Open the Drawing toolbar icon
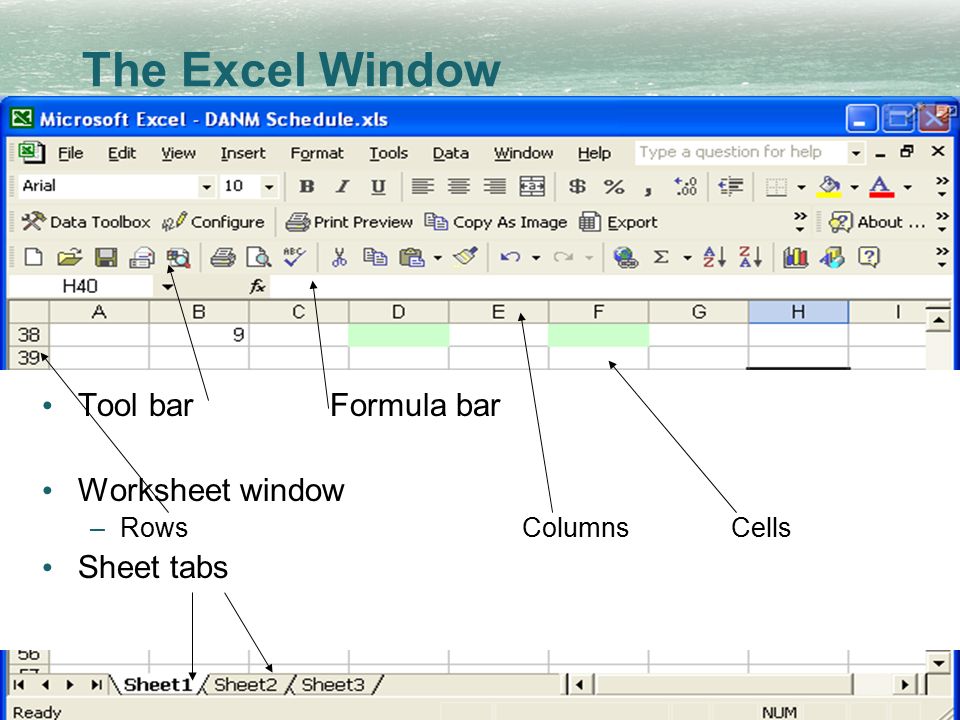The image size is (960, 720). 832,257
